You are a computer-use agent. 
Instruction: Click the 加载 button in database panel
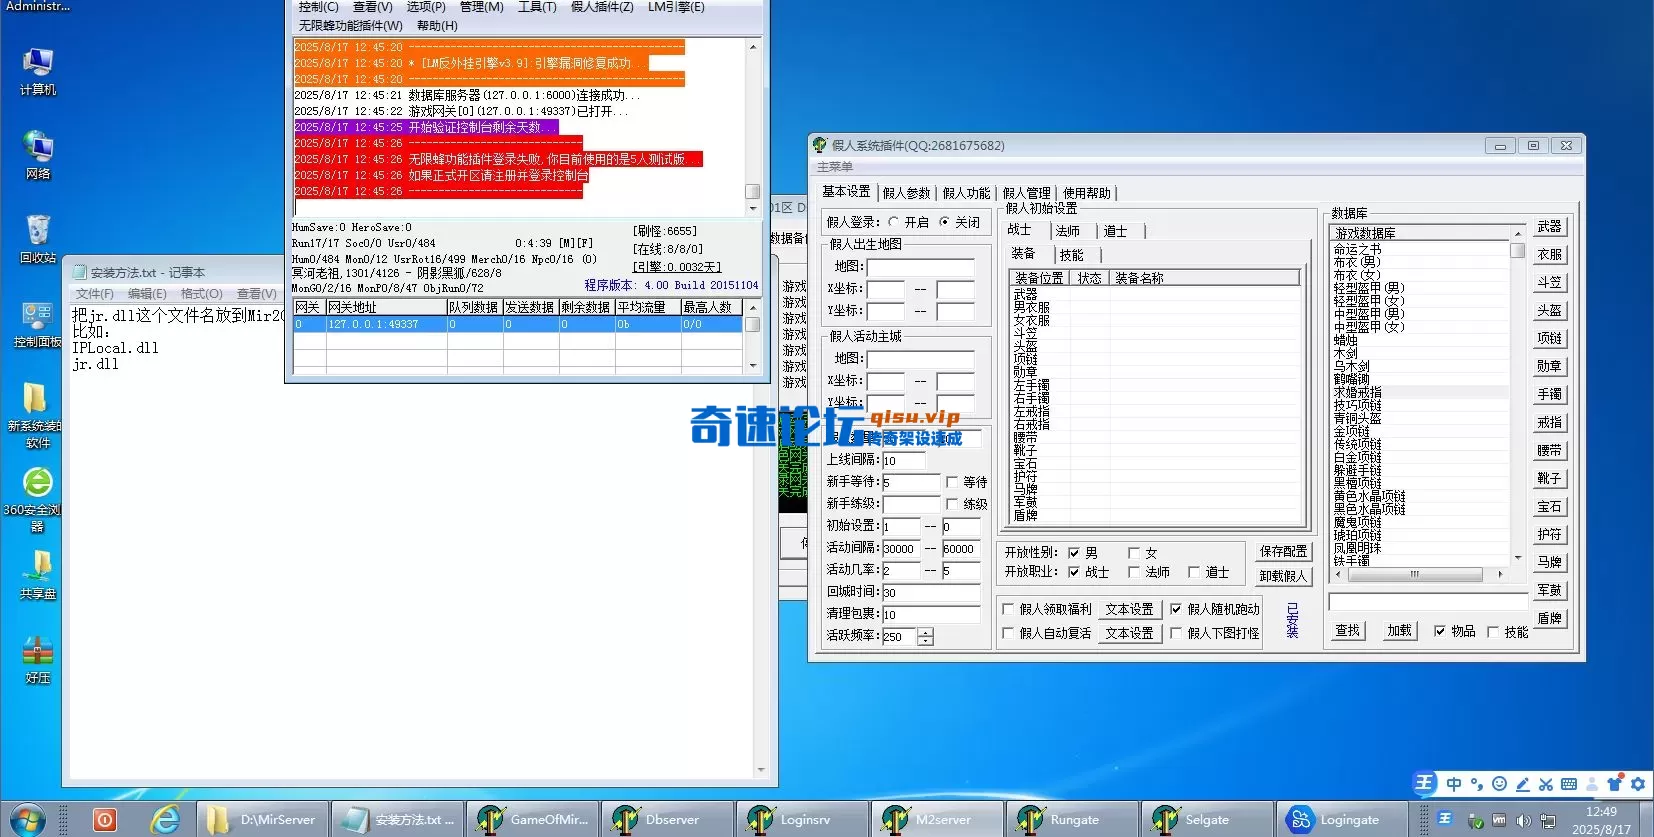coord(1399,631)
